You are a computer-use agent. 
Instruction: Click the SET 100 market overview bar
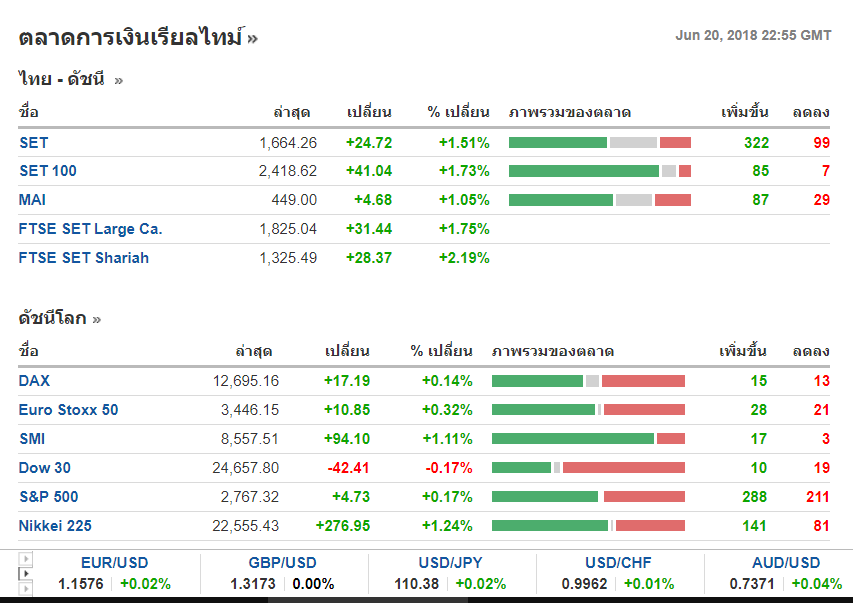point(600,171)
